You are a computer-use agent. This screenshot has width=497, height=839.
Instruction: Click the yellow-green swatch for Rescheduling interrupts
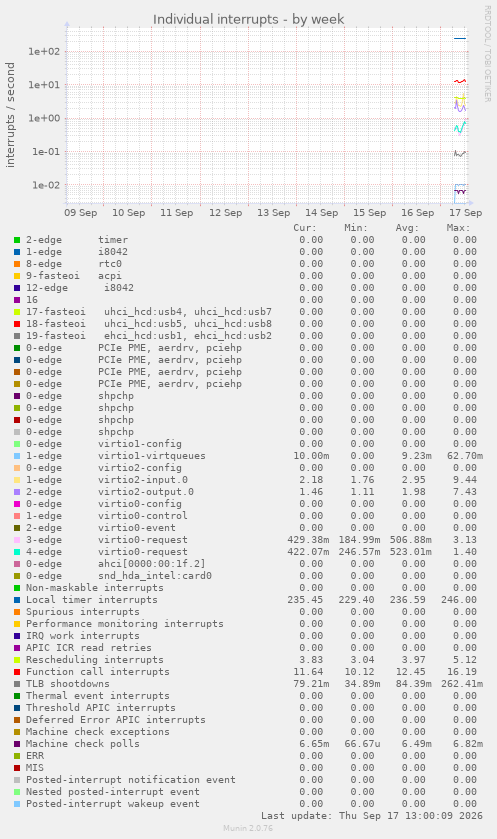point(17,660)
